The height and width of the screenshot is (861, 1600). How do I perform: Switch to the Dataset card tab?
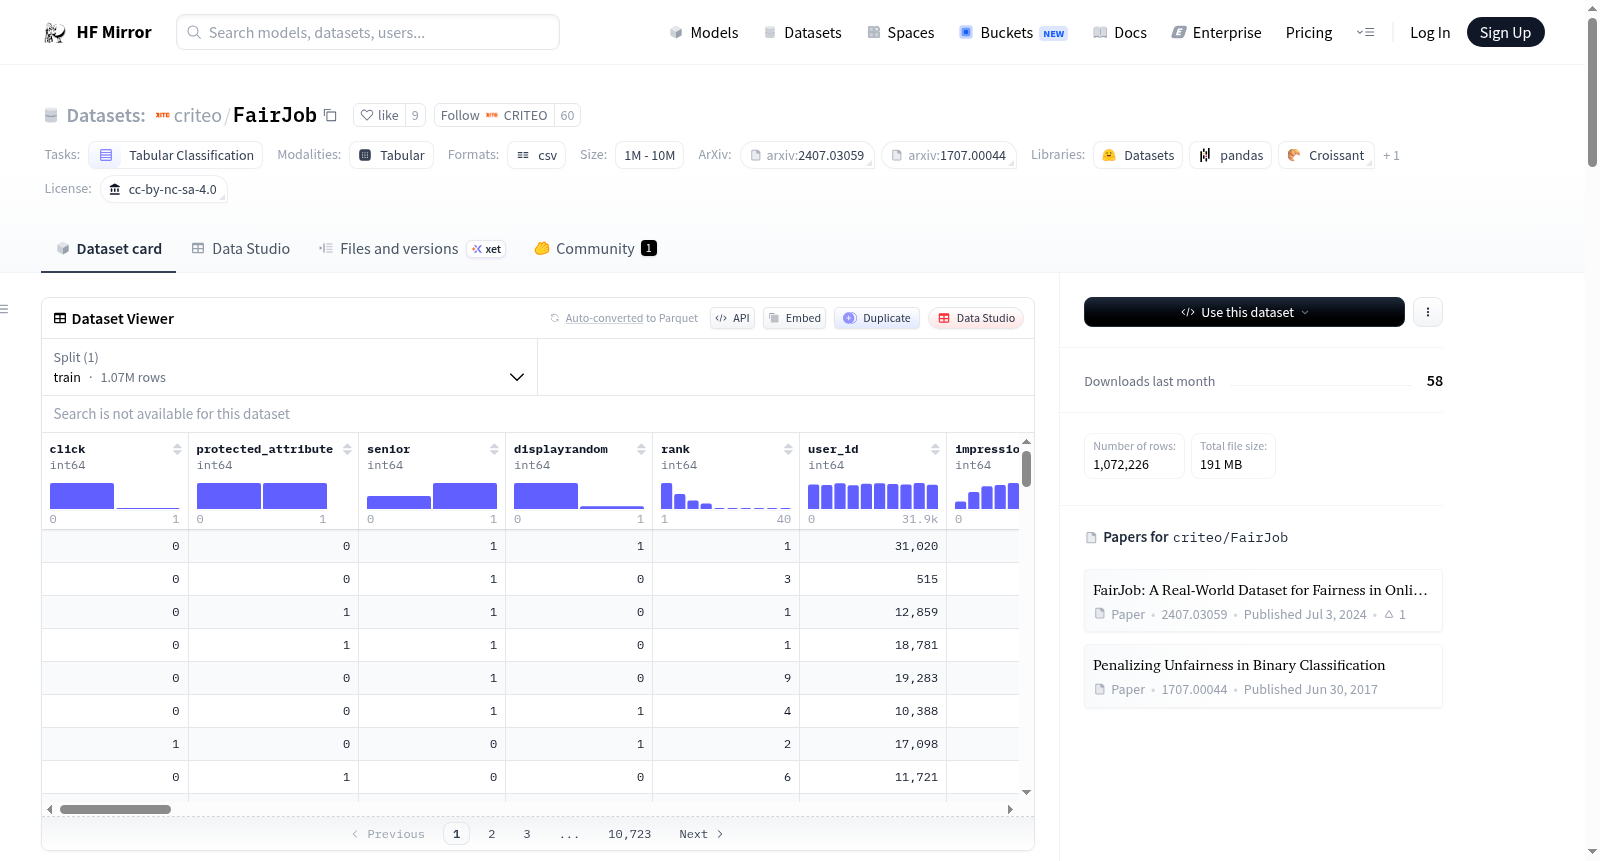(x=109, y=249)
